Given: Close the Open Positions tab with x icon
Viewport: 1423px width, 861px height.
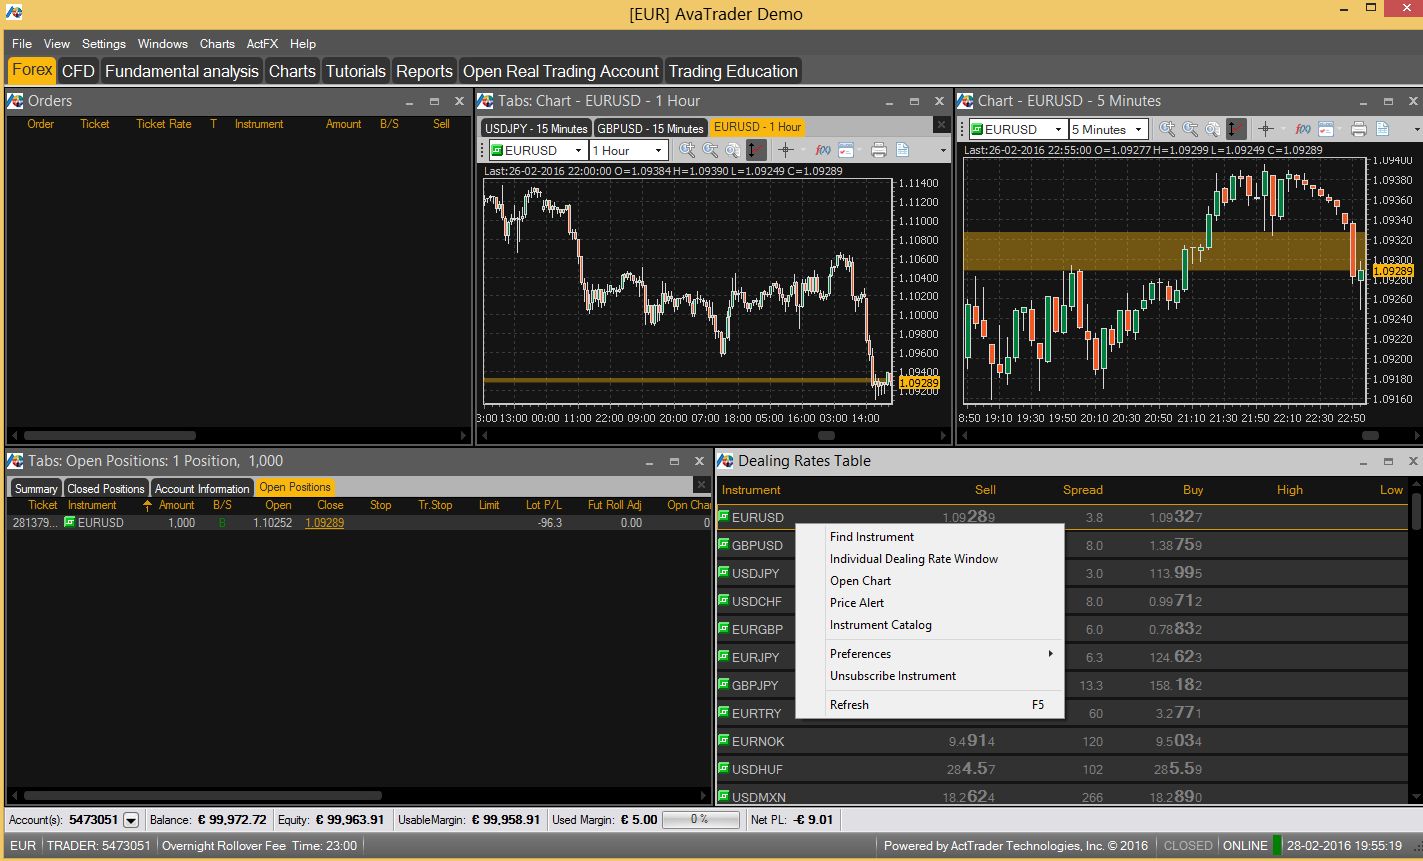Looking at the screenshot, I should (701, 485).
